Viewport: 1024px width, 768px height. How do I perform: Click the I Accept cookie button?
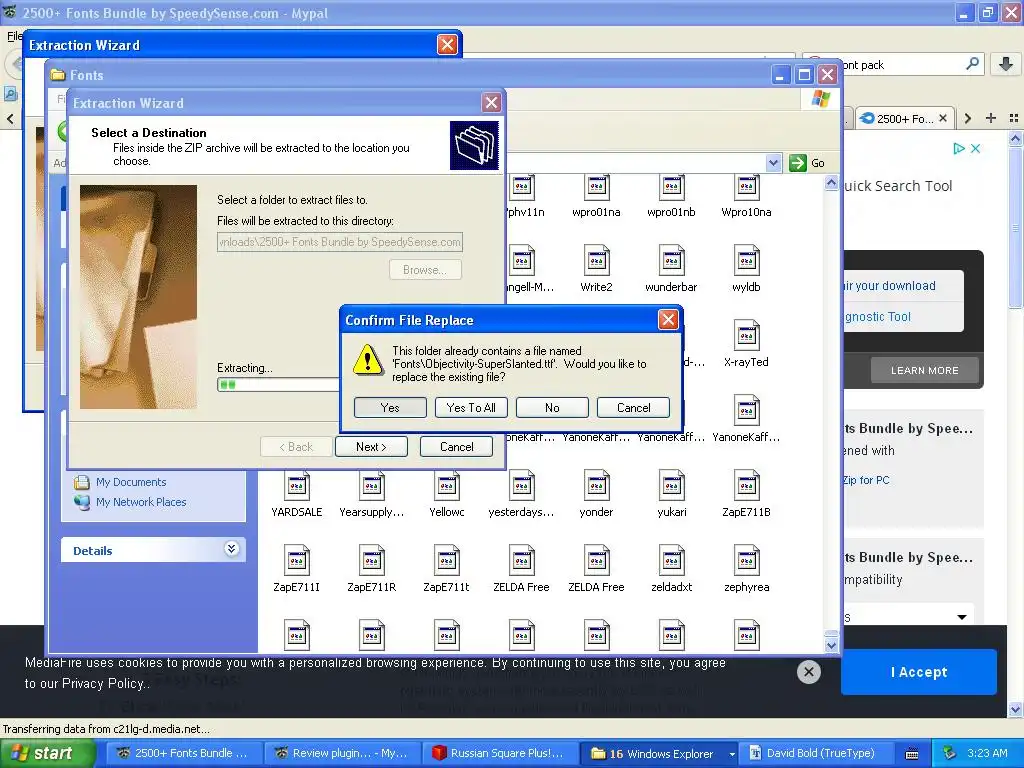919,672
